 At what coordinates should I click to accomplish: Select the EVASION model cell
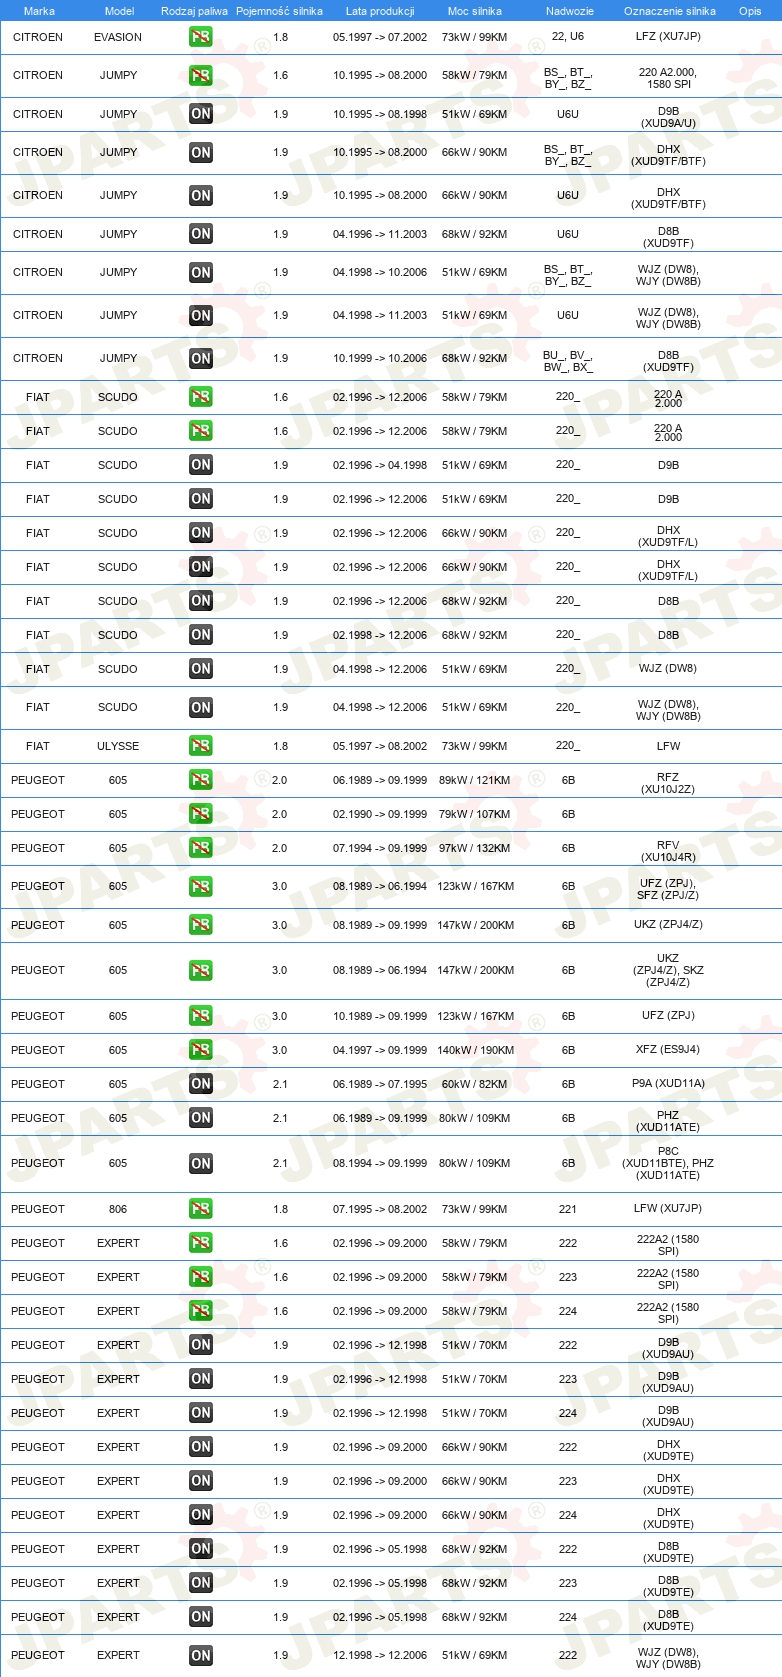[x=118, y=37]
